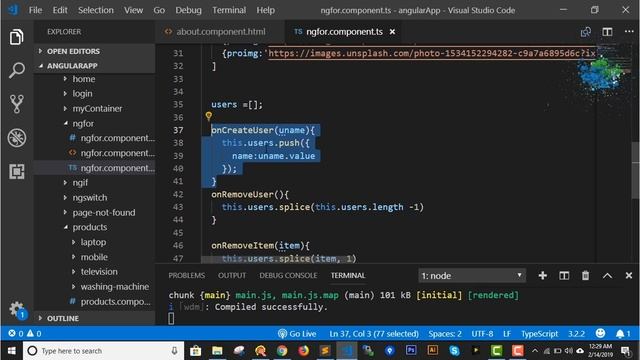Click the errors count in status bar
This screenshot has width=640, height=360.
click(16, 333)
